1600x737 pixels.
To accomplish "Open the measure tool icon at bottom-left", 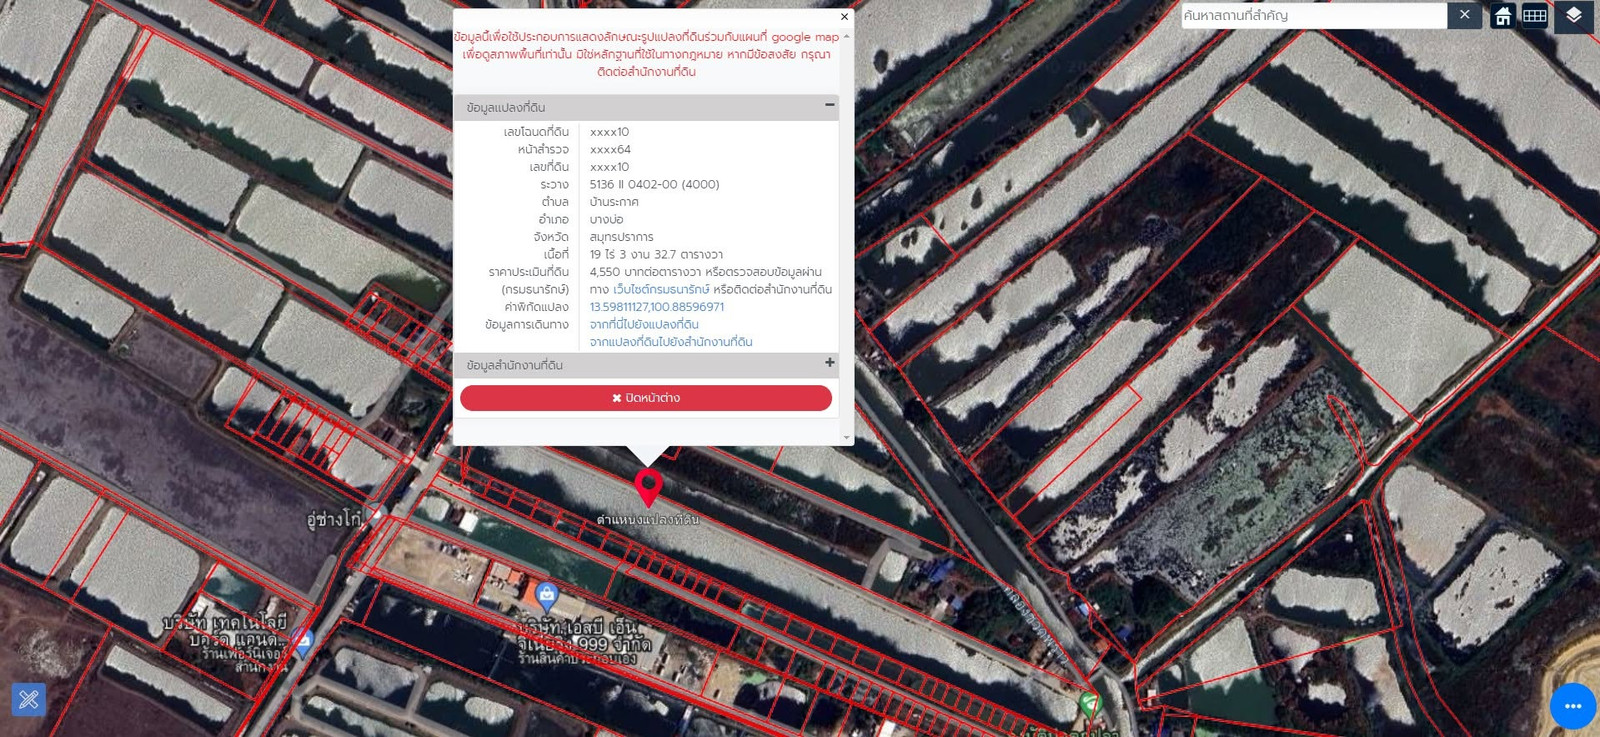I will (29, 699).
